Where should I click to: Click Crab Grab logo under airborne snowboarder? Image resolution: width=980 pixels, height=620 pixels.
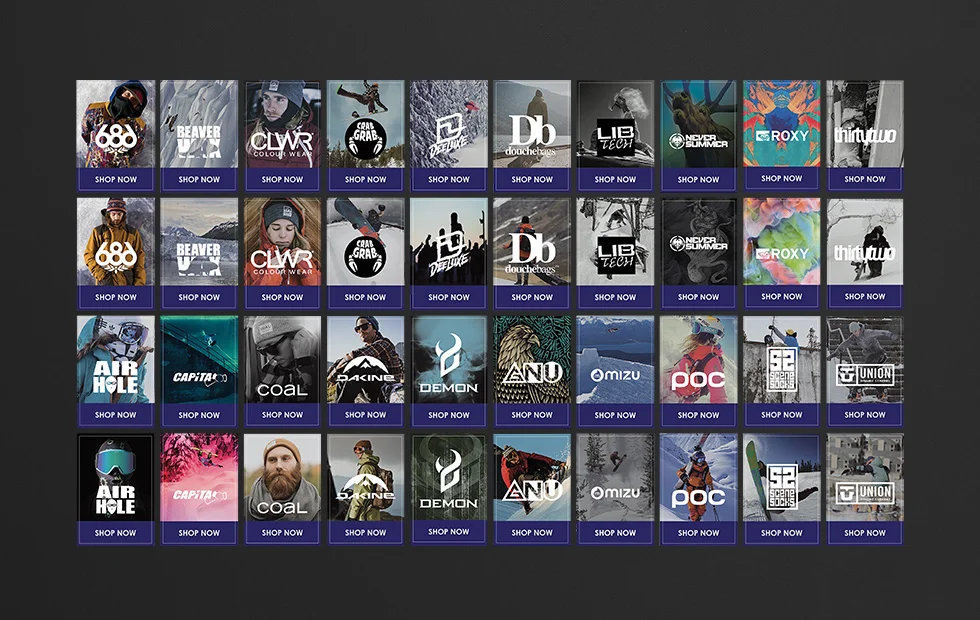[x=365, y=139]
